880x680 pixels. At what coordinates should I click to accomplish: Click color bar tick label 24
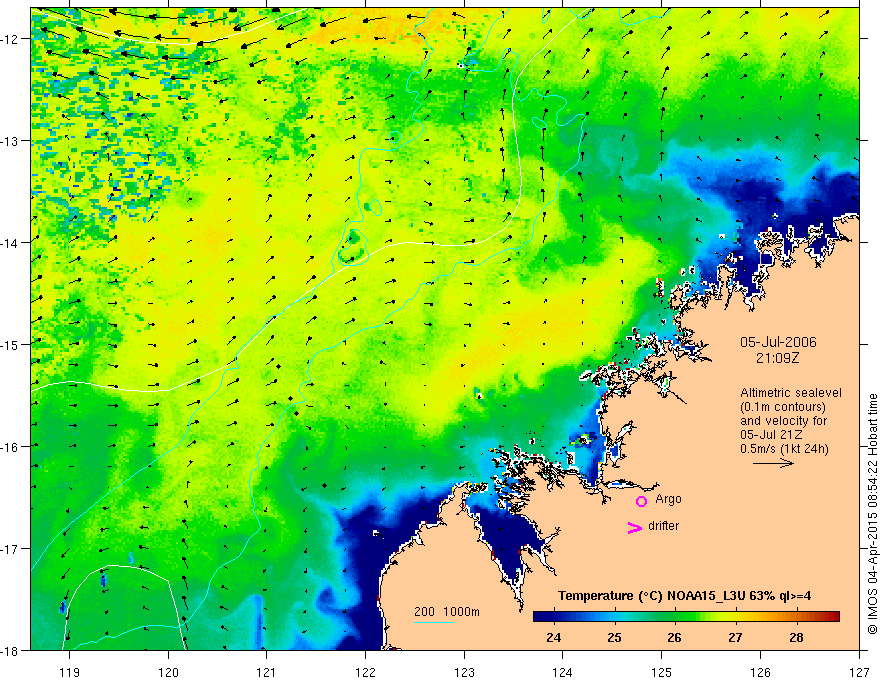tap(553, 637)
